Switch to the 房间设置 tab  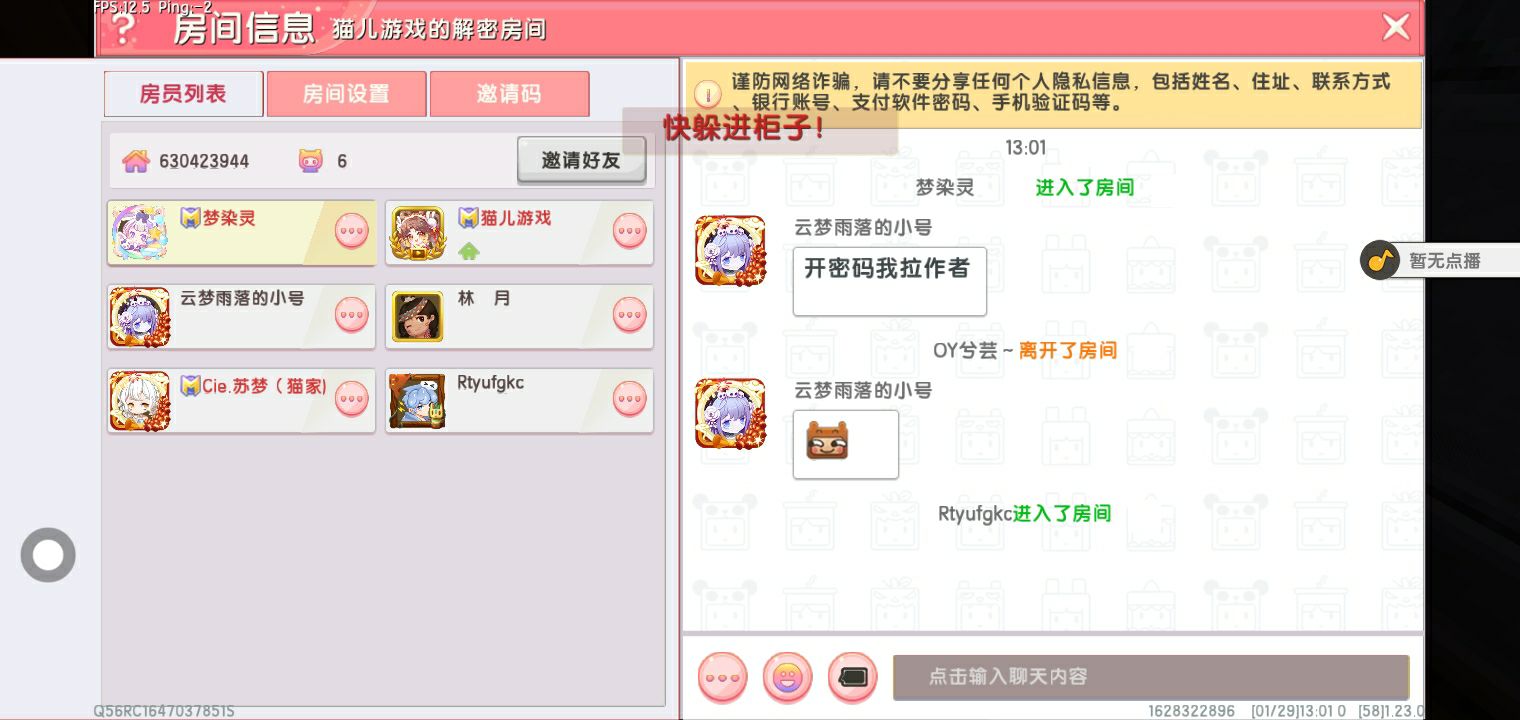click(346, 94)
